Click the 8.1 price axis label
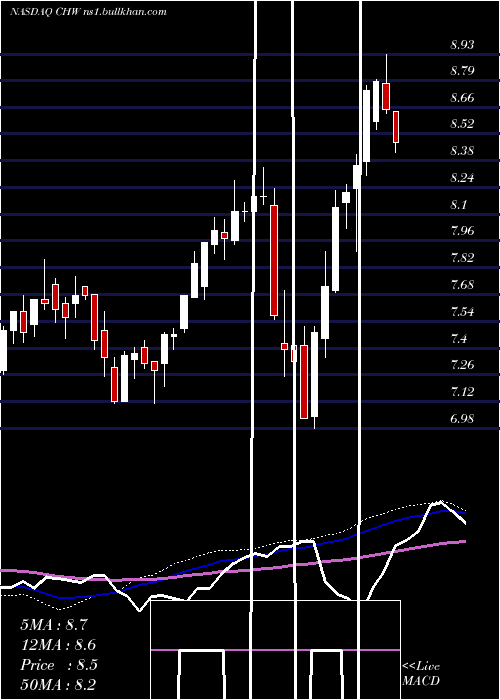The width and height of the screenshot is (500, 700). [458, 205]
